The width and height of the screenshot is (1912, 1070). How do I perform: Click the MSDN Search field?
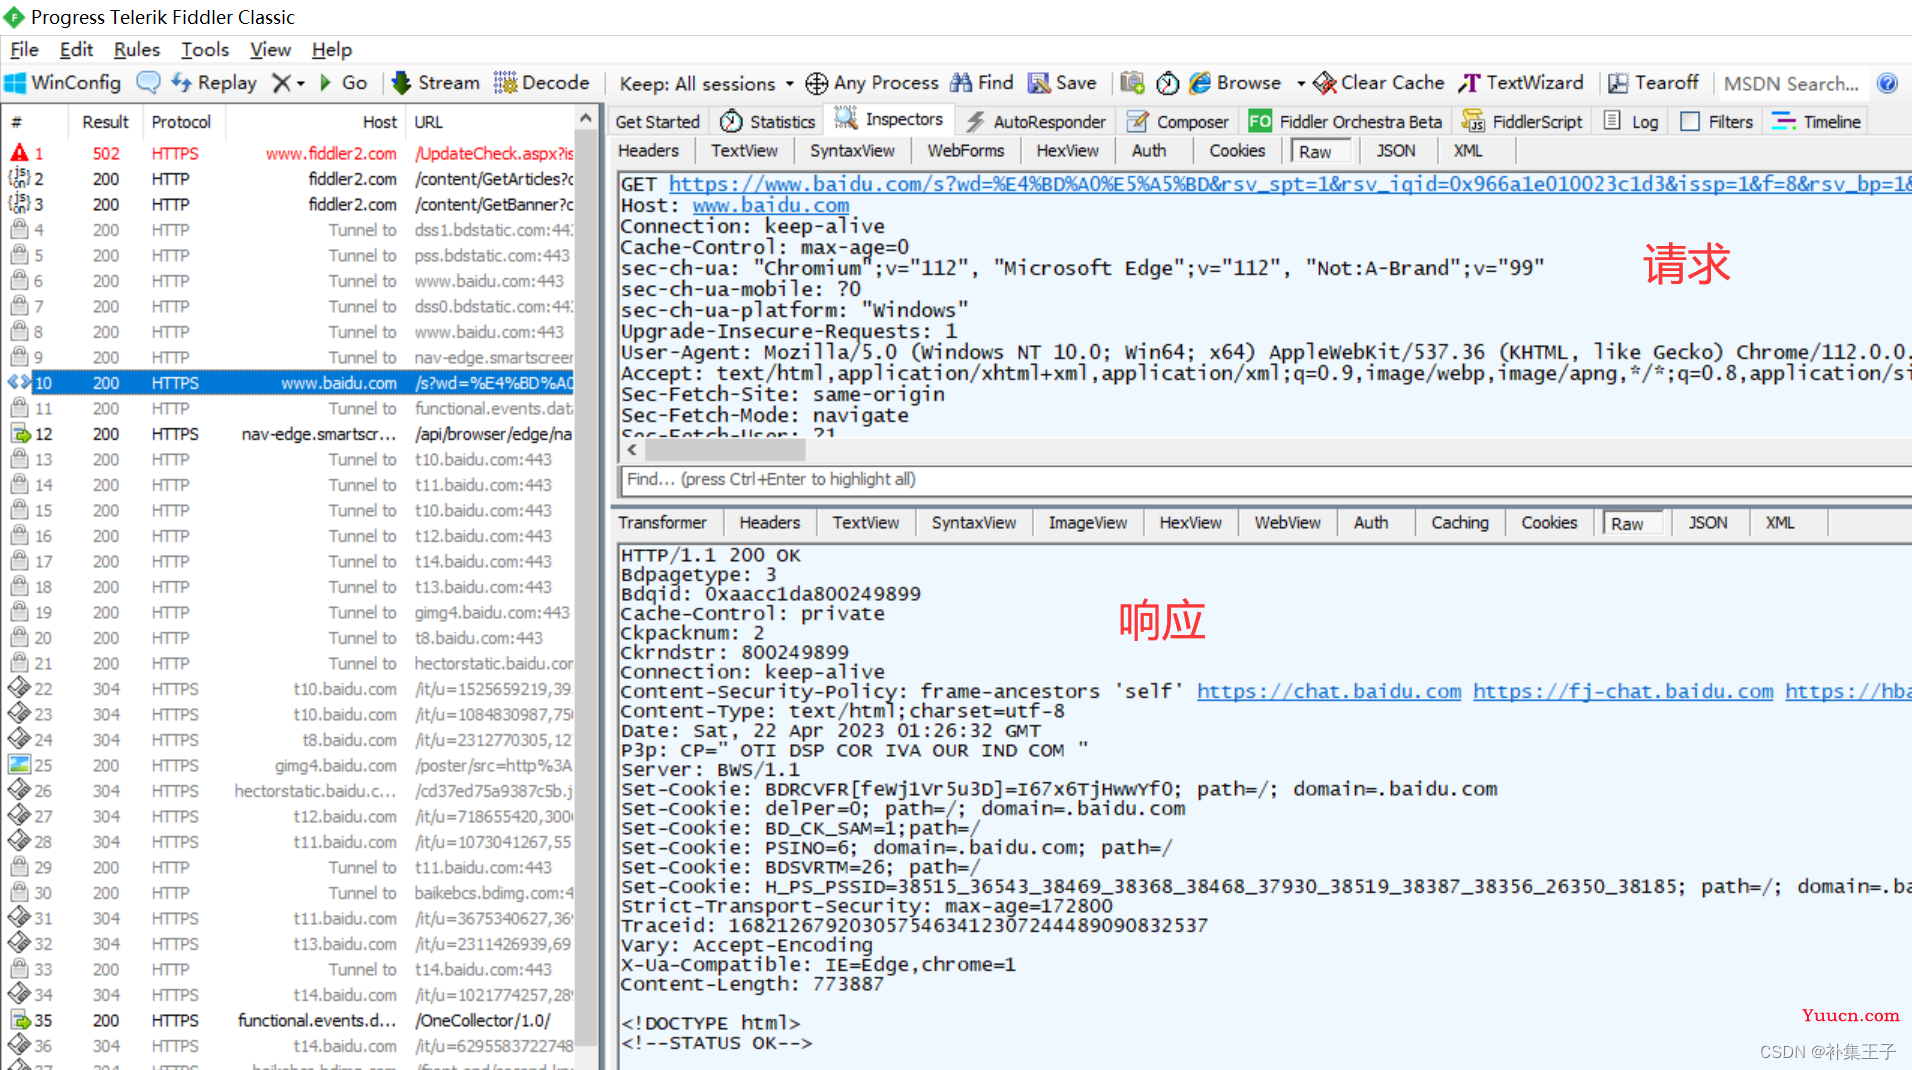[x=1791, y=84]
